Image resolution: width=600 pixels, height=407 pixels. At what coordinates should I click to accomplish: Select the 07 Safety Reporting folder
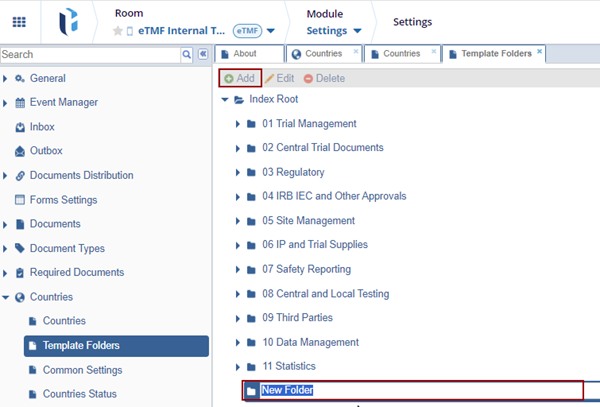tap(306, 269)
